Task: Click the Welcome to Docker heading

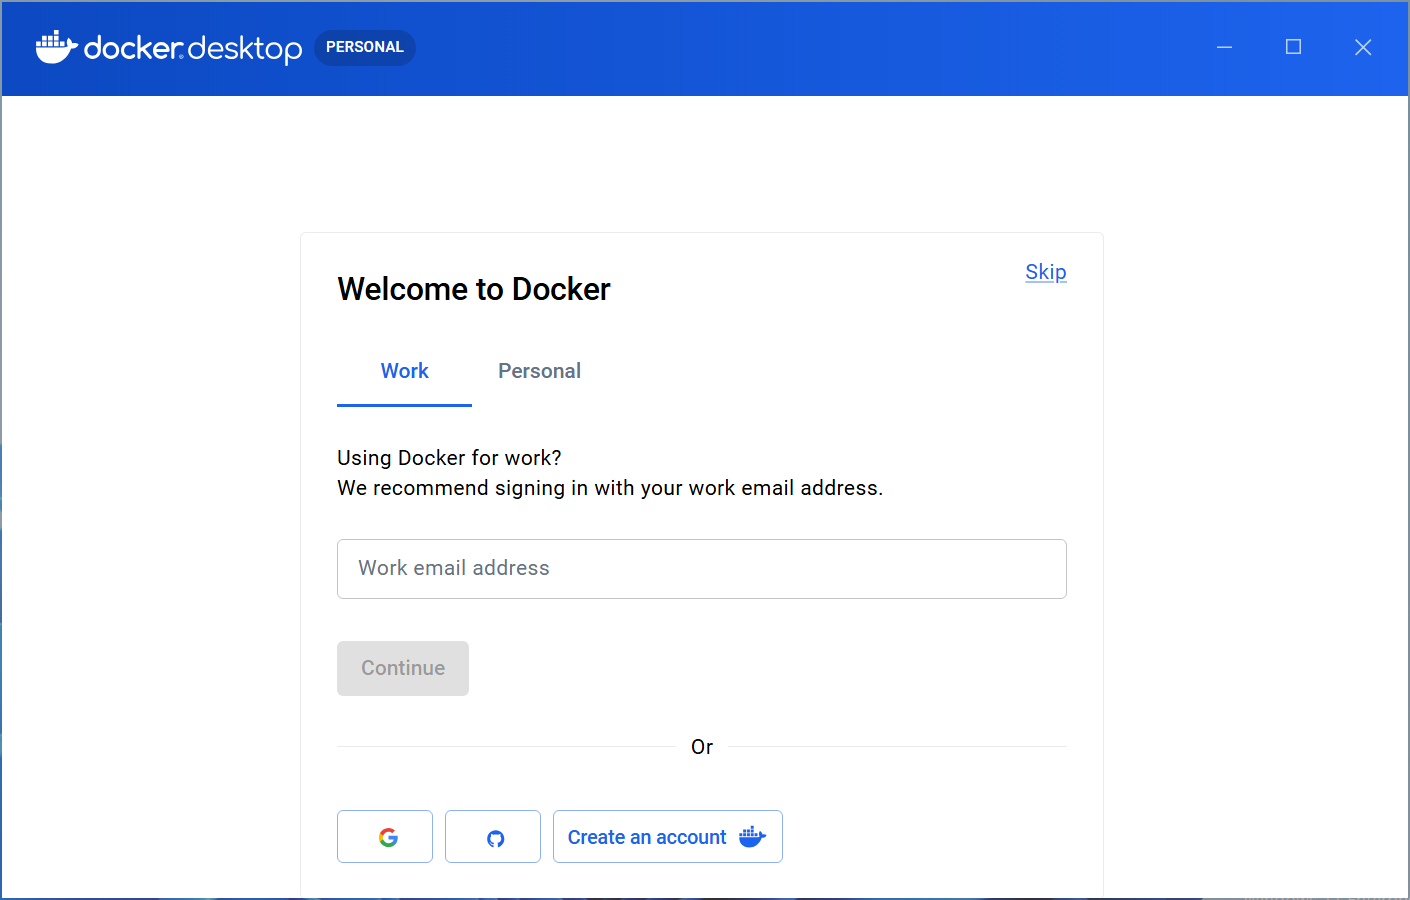Action: point(473,289)
